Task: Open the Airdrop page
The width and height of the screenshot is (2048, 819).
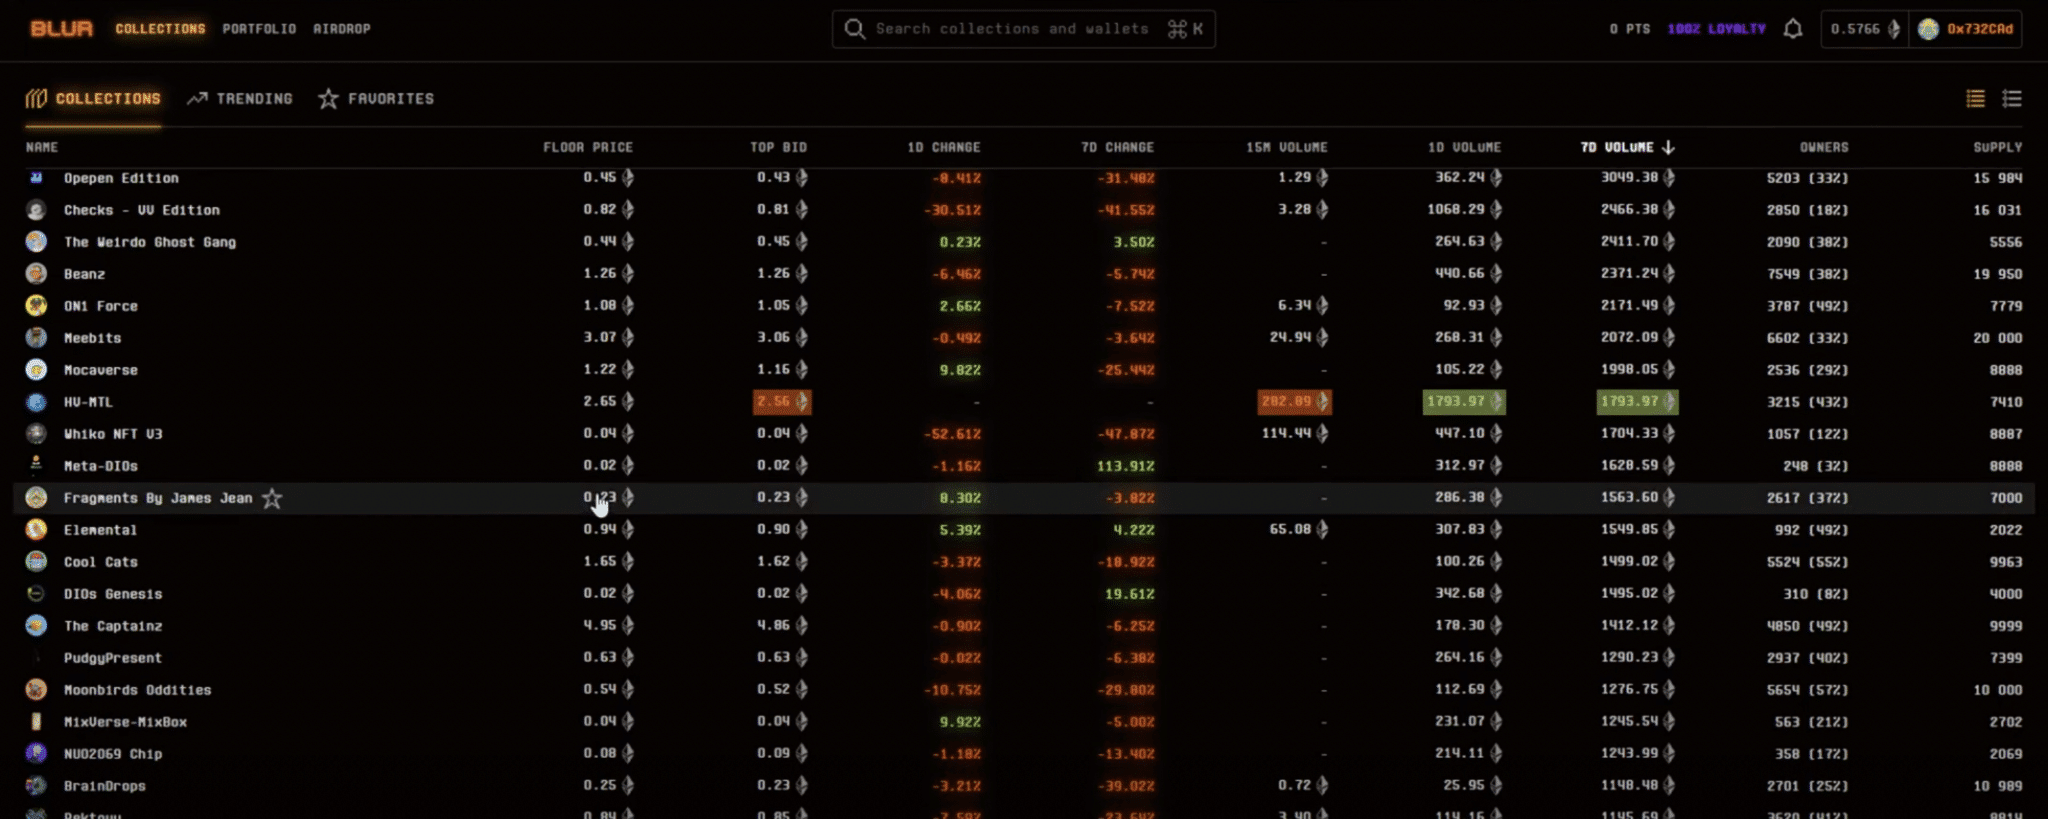Action: [x=342, y=29]
